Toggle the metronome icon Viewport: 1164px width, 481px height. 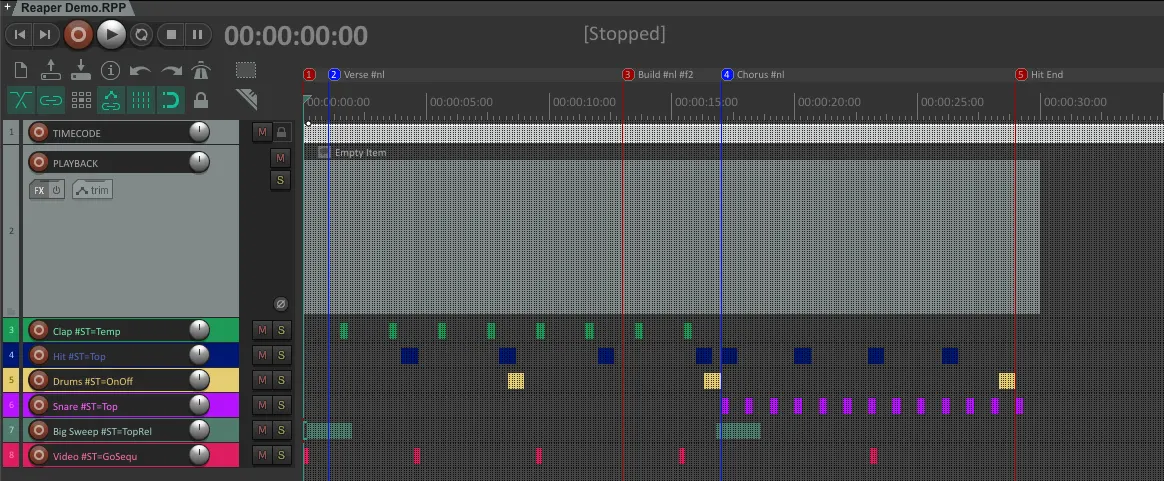(201, 70)
